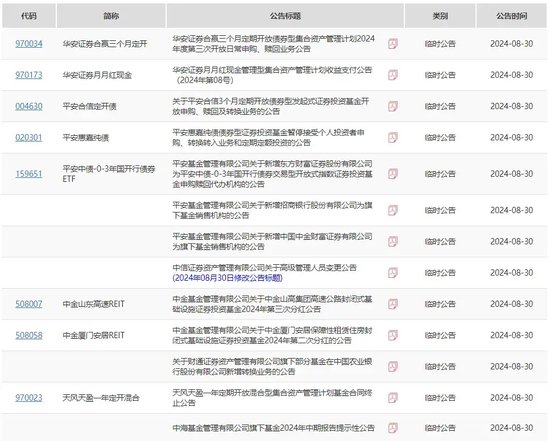Select short name 中金山东高速REIT
This screenshot has height=441, width=550.
pos(94,304)
